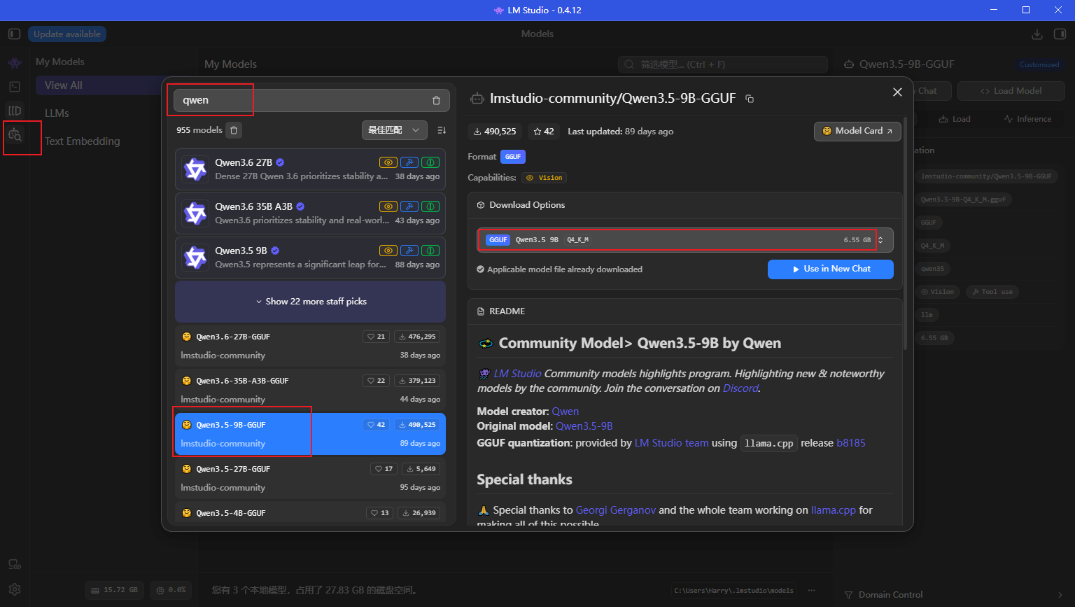Click tool-use hammer badge on Qwen3.6 27B
Screen dimensions: 1075x607
click(x=409, y=163)
